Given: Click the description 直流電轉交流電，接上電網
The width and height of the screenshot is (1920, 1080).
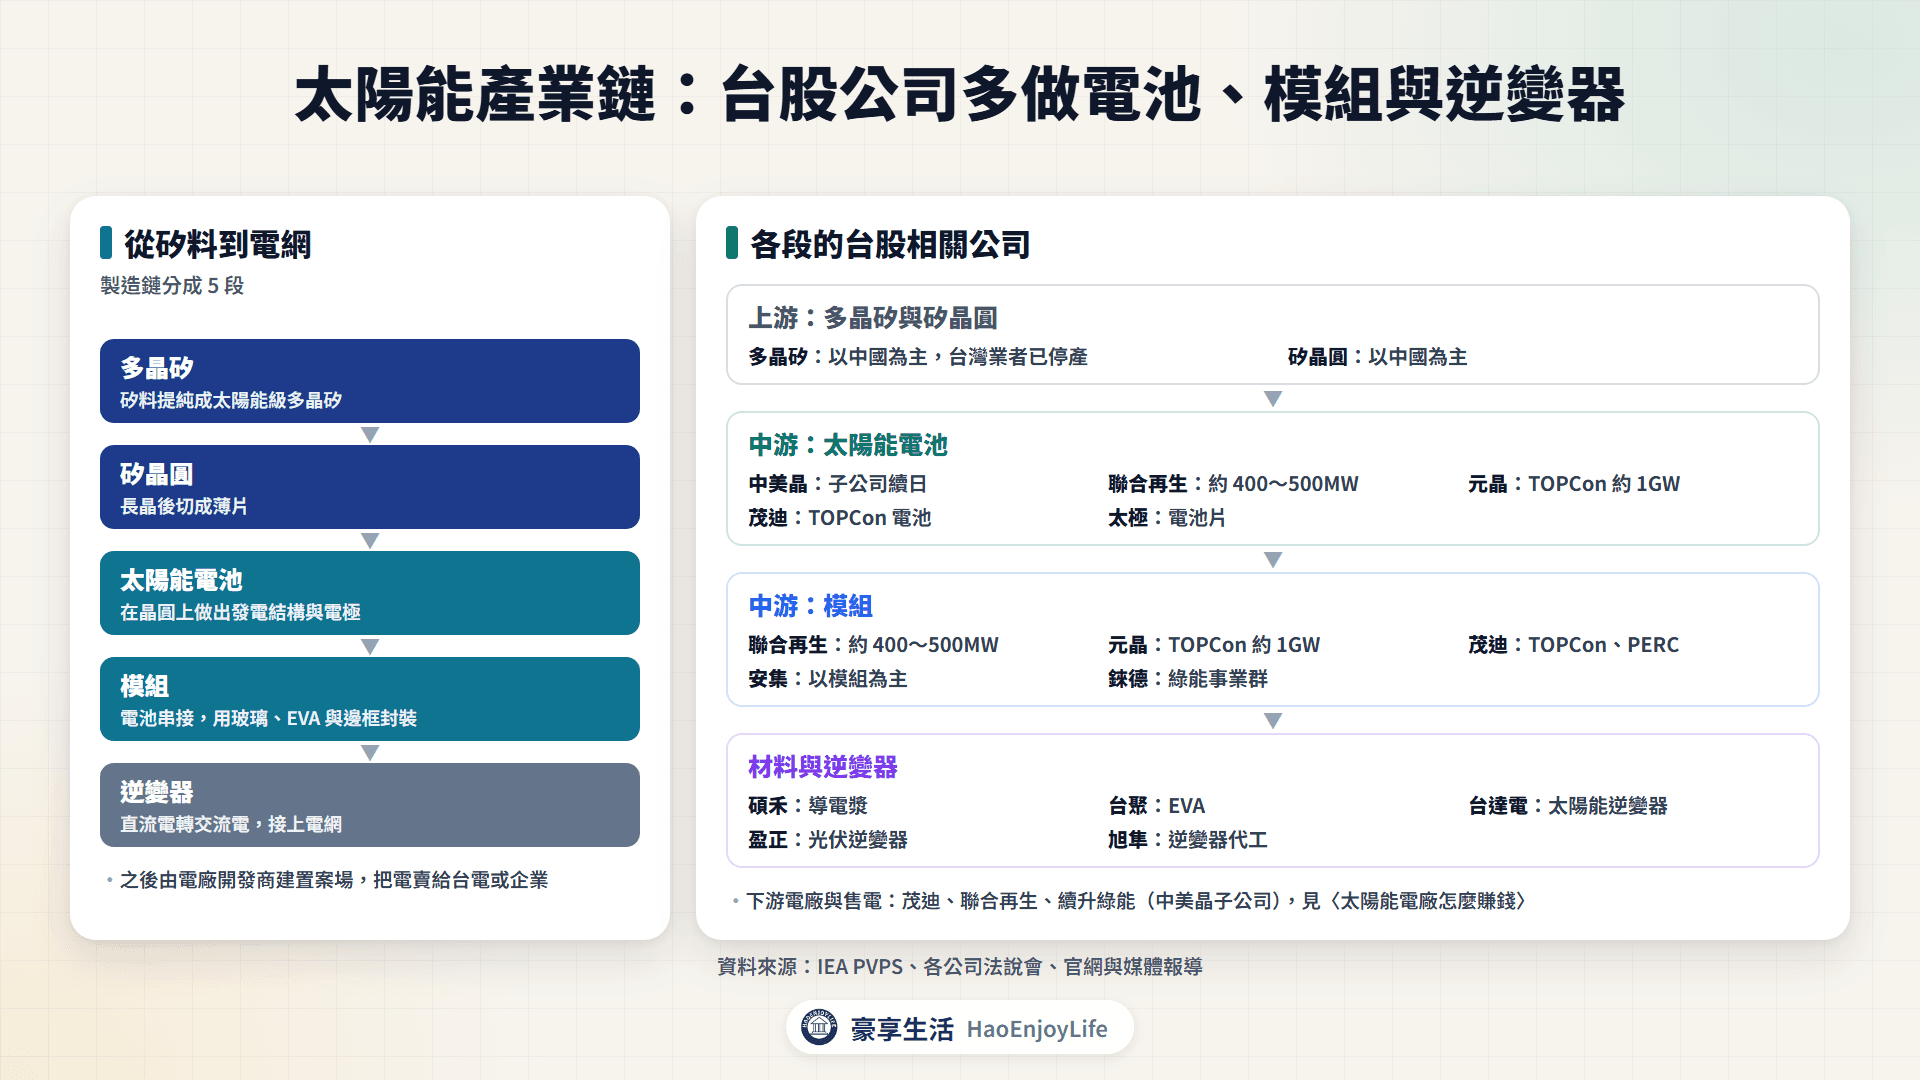Looking at the screenshot, I should 231,824.
